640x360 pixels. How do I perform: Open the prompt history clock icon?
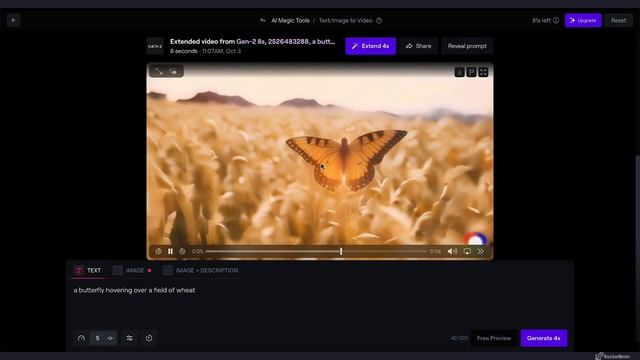tap(149, 338)
